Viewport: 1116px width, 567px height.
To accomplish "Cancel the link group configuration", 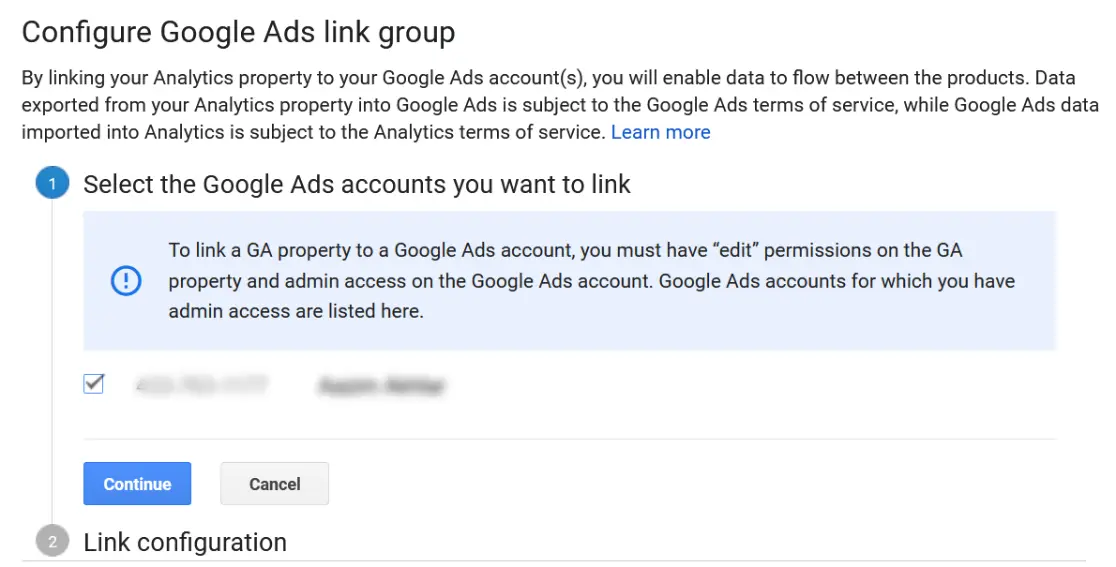I will [x=274, y=484].
